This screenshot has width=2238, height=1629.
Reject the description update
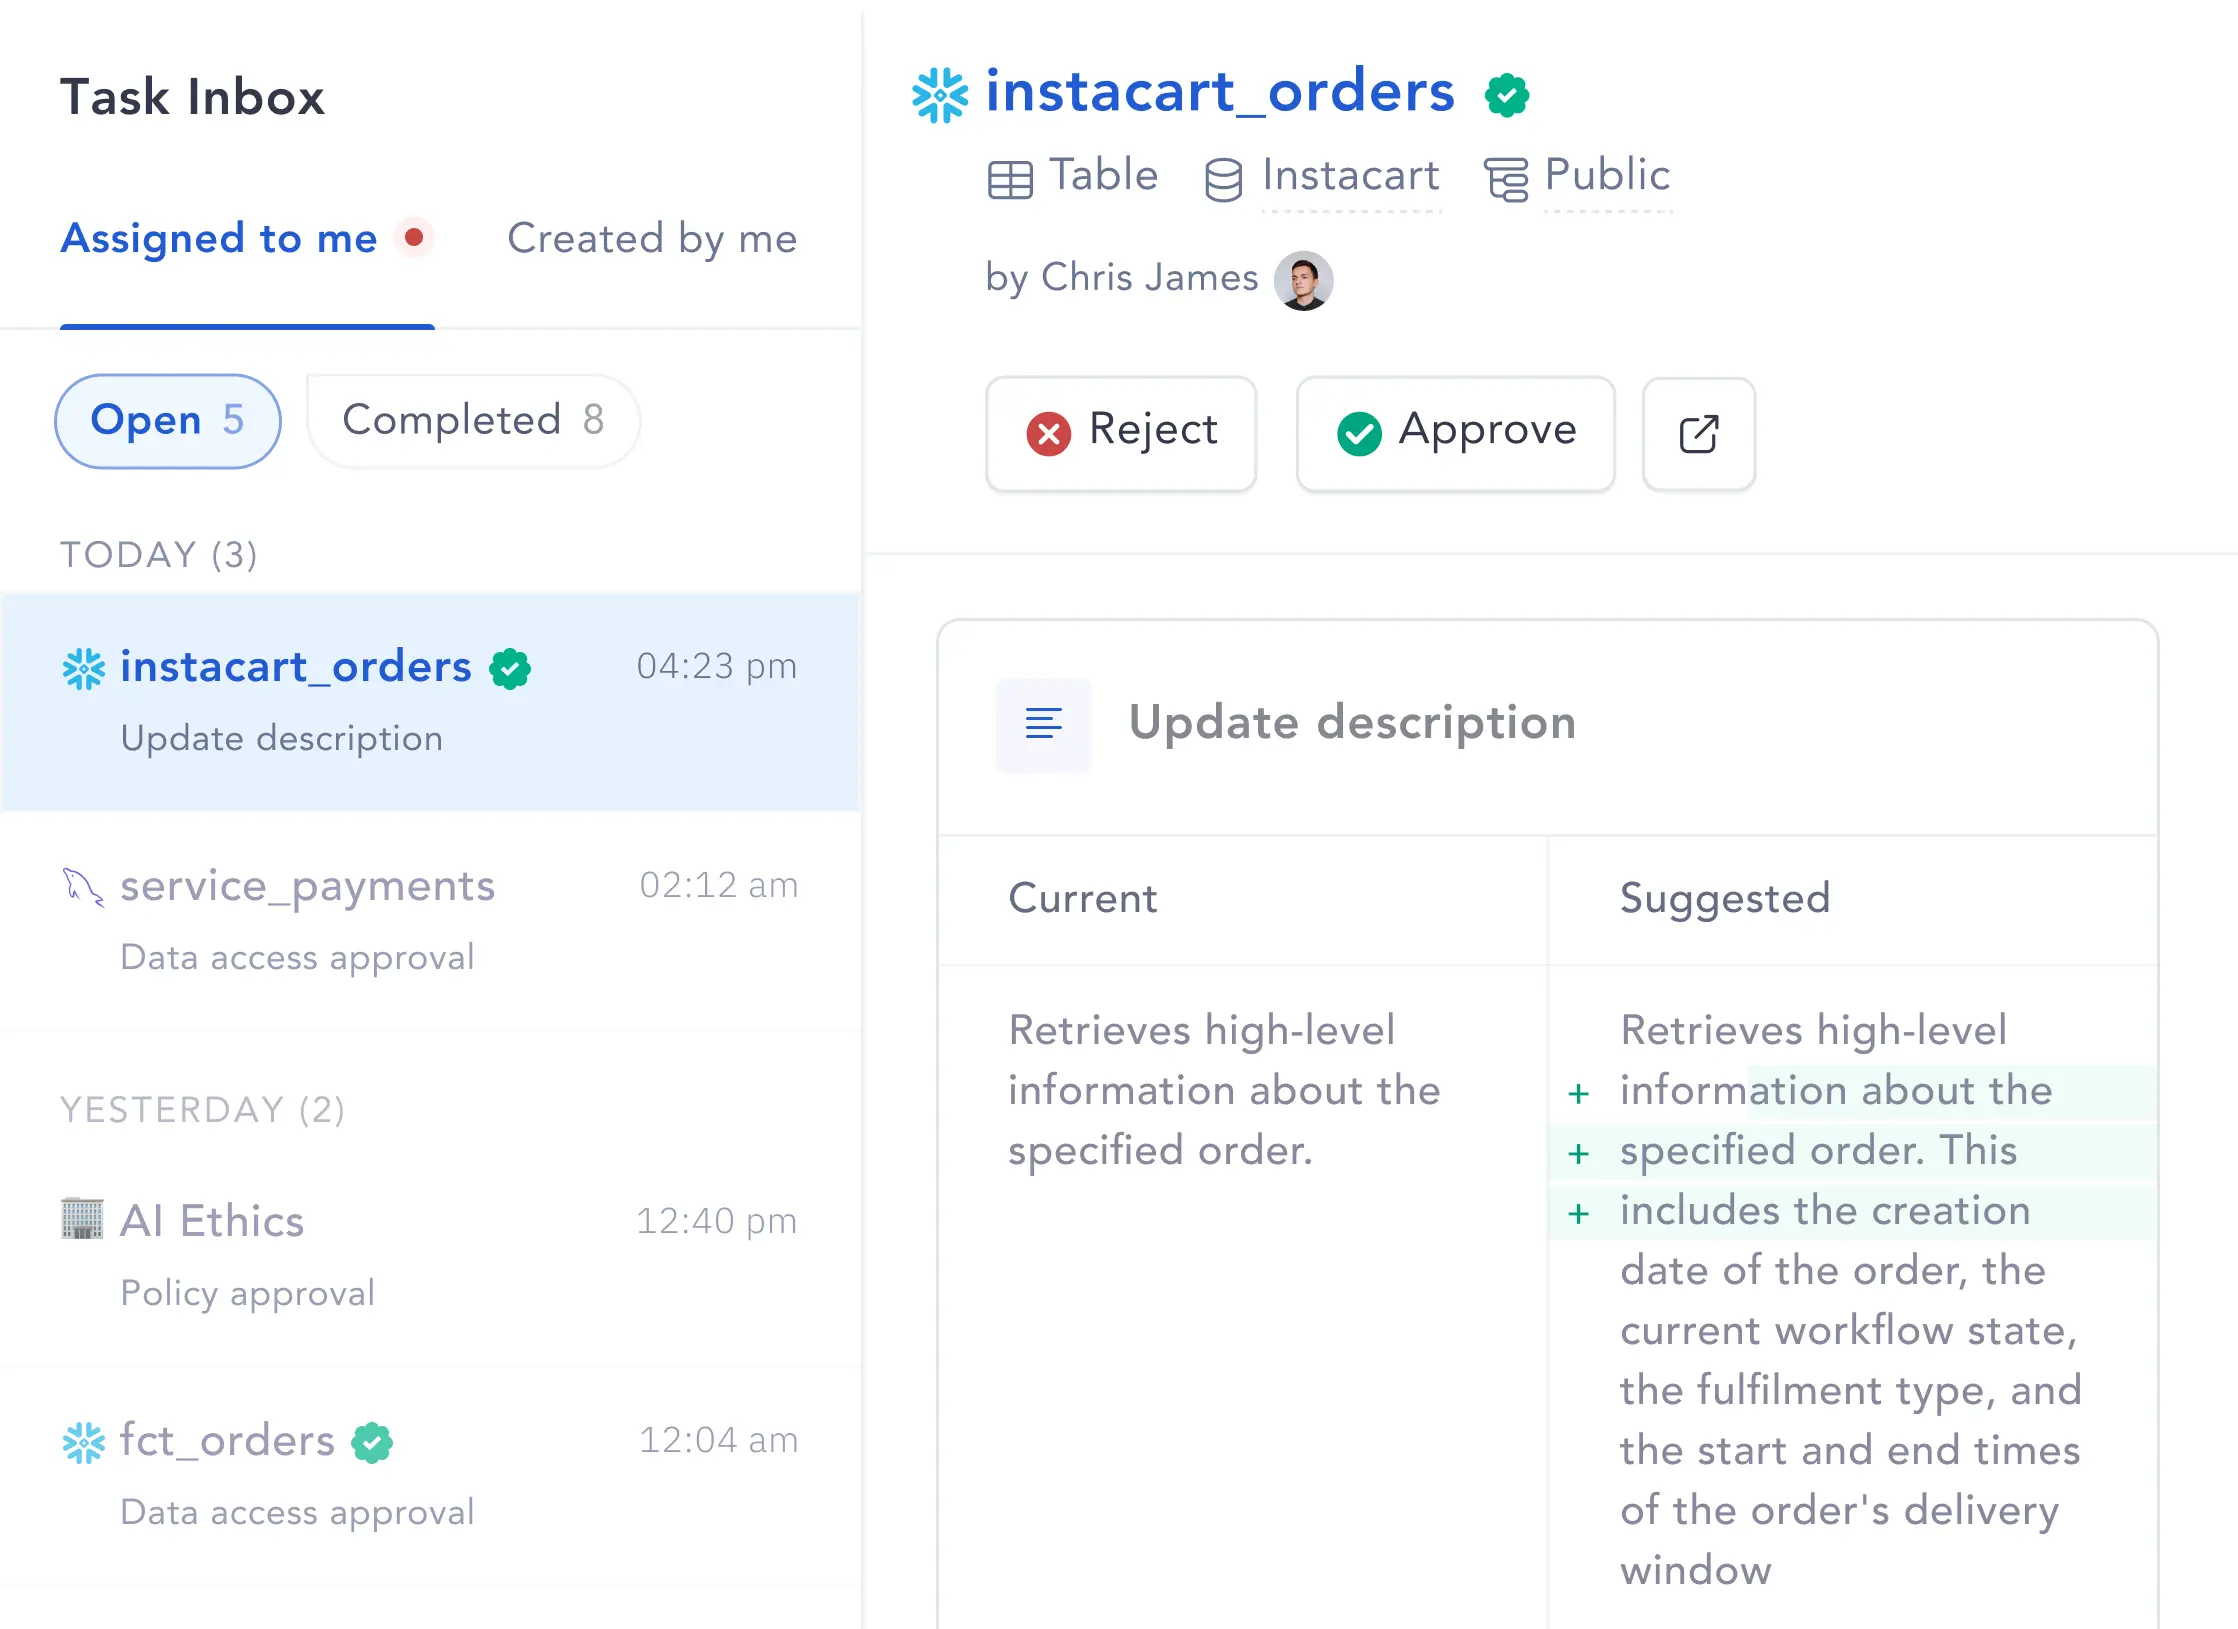[x=1121, y=433]
